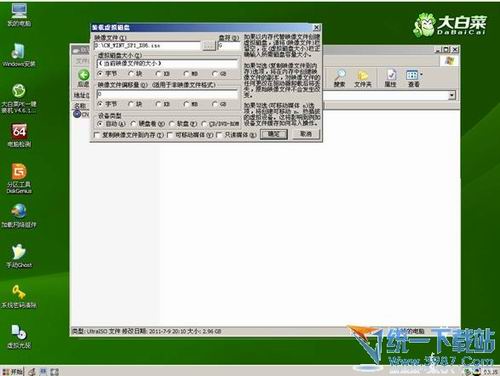The image size is (500, 376).
Task: Open the Explorer address bar dropdown arrow
Action: point(452,95)
